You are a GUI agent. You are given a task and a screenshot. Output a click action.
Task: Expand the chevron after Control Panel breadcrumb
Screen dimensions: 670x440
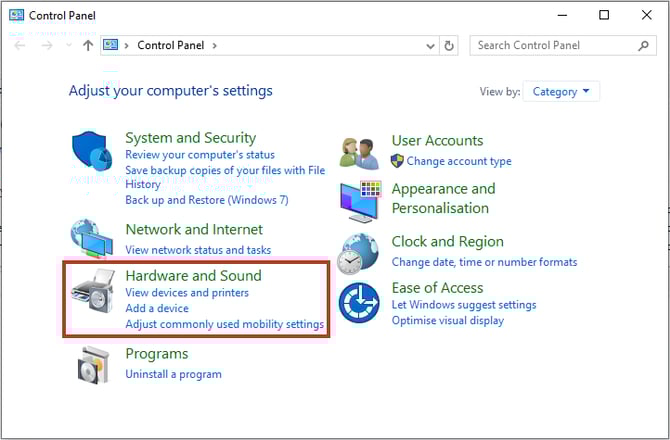pyautogui.click(x=214, y=45)
